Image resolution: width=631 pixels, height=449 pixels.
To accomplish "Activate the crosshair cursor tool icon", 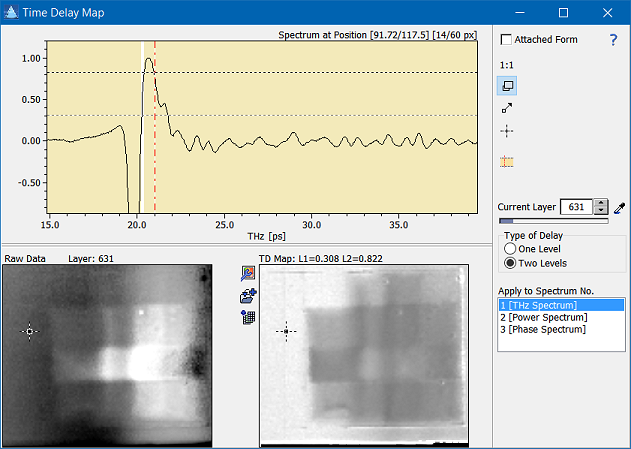I will click(508, 131).
